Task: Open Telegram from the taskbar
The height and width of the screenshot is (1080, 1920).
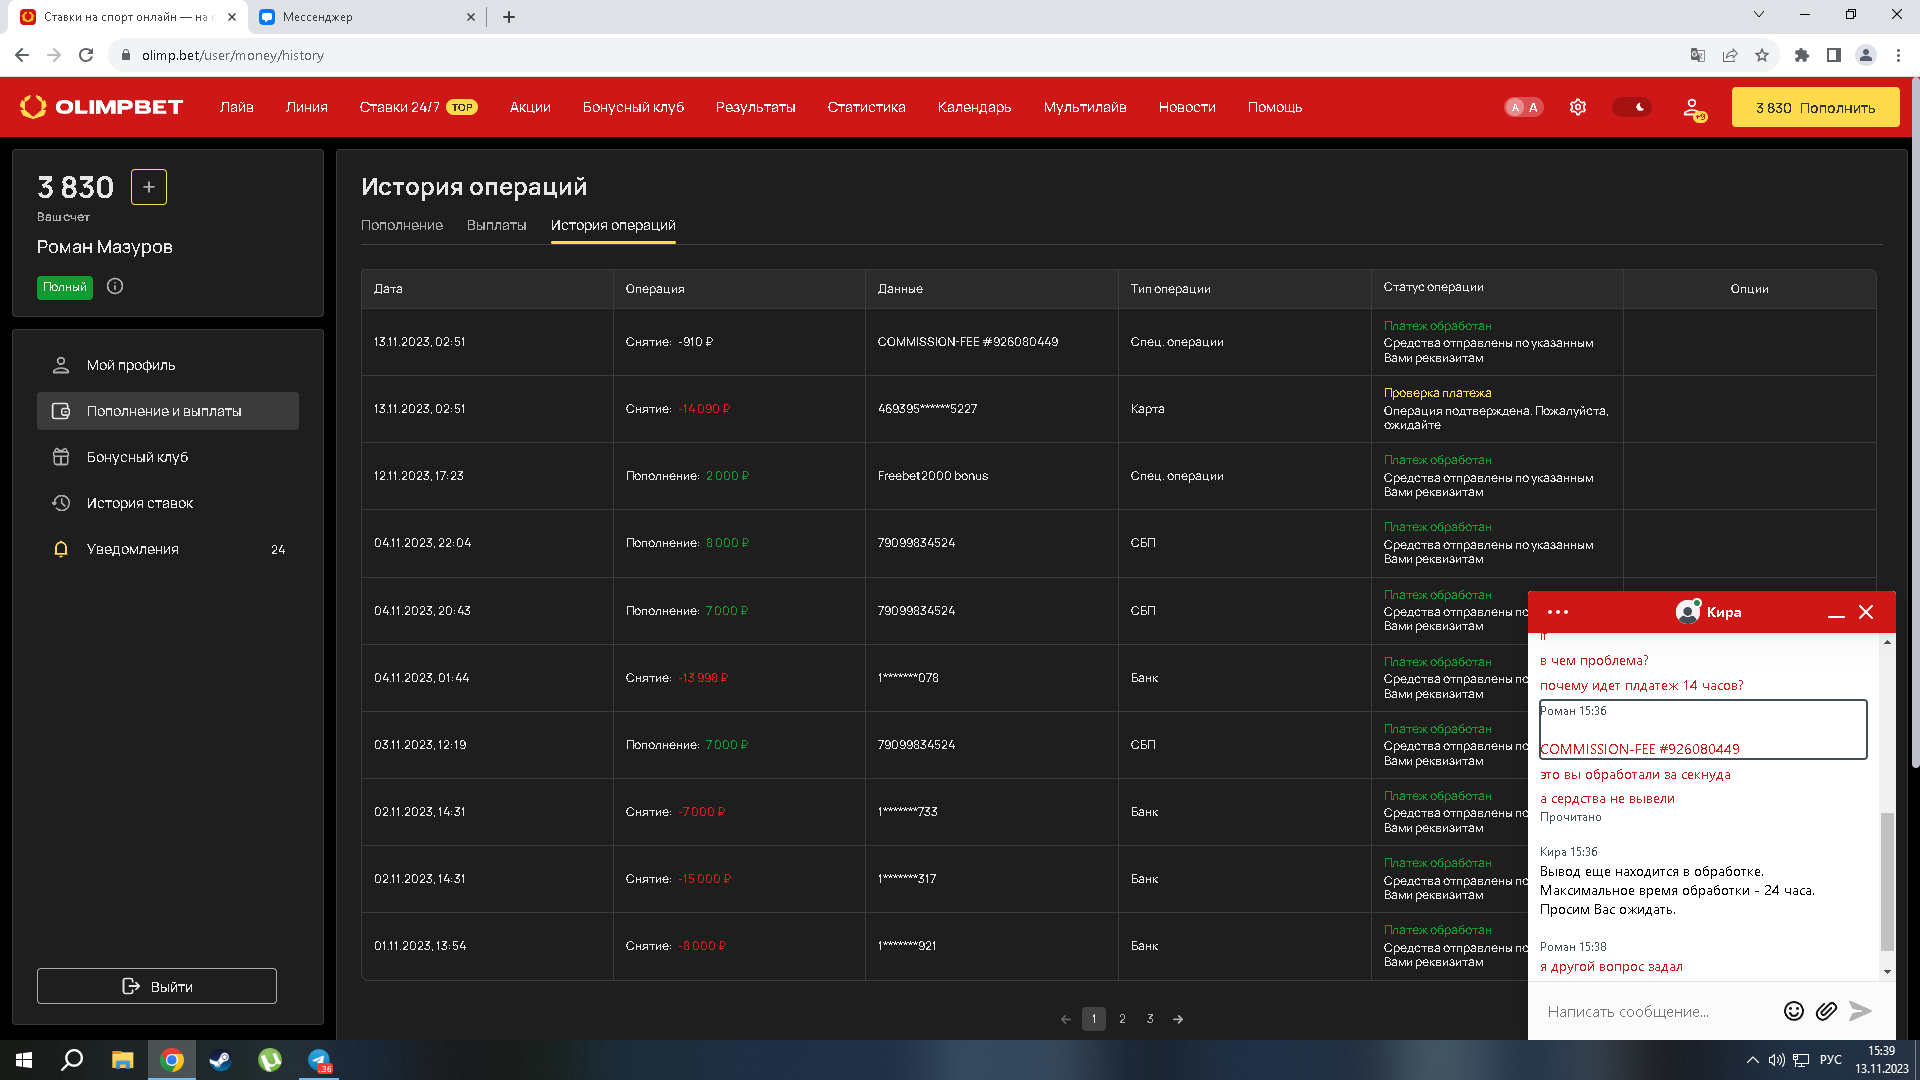Action: (319, 1060)
